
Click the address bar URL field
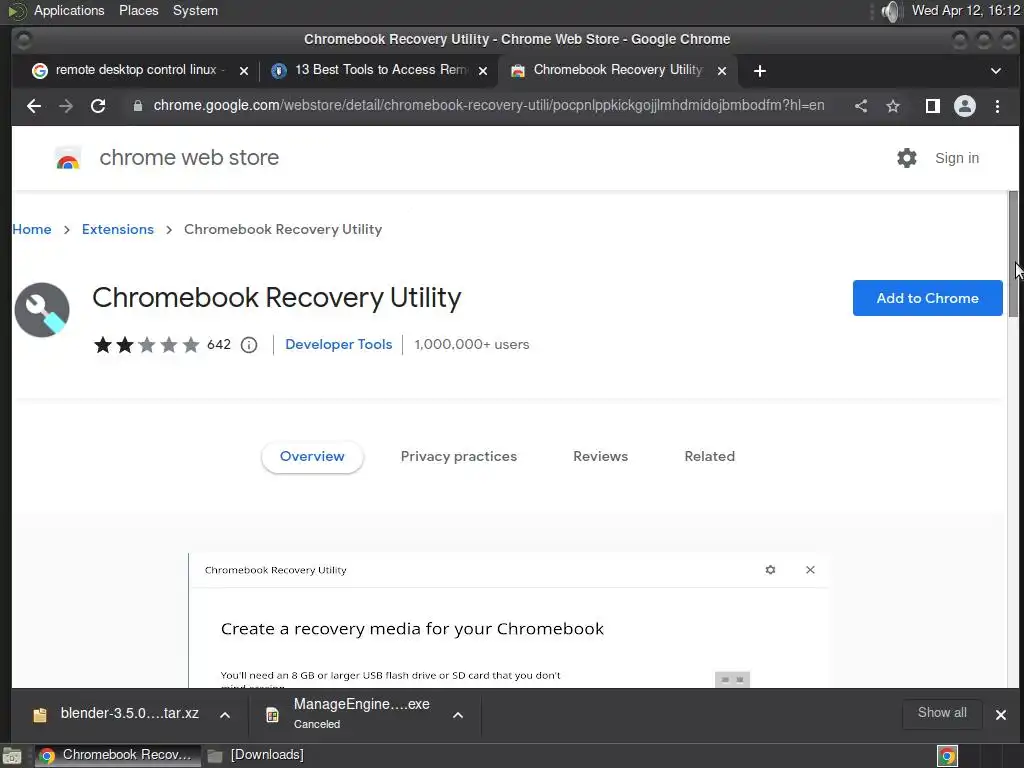coord(488,106)
